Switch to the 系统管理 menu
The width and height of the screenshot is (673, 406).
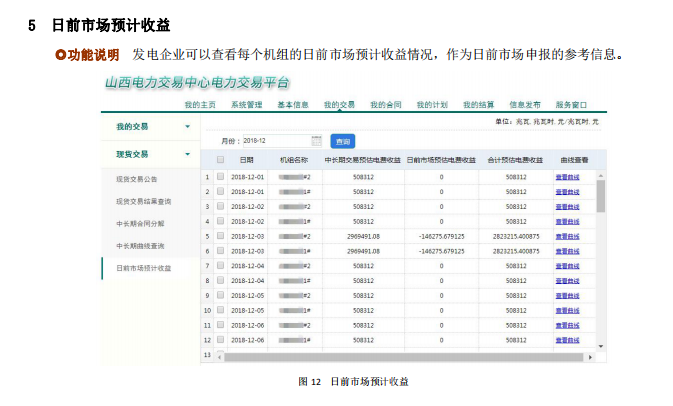point(246,104)
